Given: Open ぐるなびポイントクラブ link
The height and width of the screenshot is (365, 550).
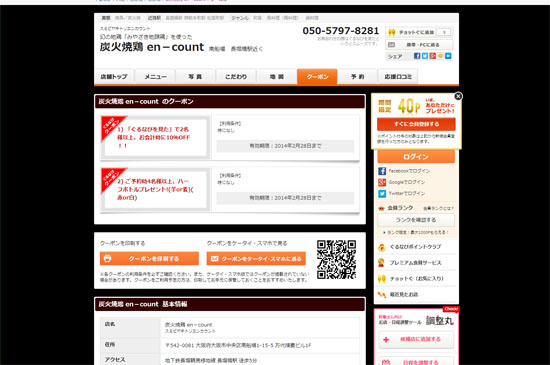Looking at the screenshot, I should point(415,247).
